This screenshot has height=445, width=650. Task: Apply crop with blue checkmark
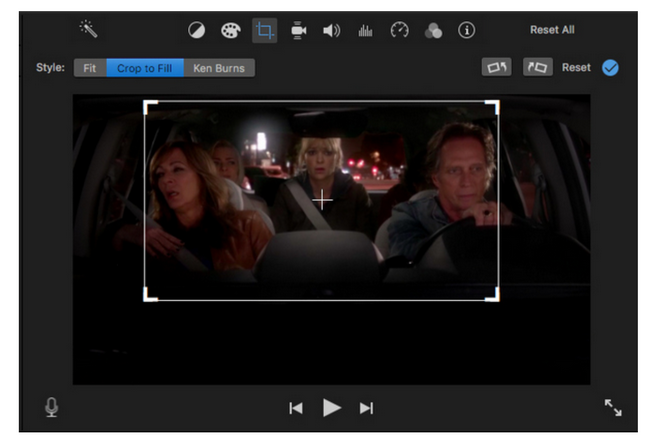pyautogui.click(x=610, y=68)
